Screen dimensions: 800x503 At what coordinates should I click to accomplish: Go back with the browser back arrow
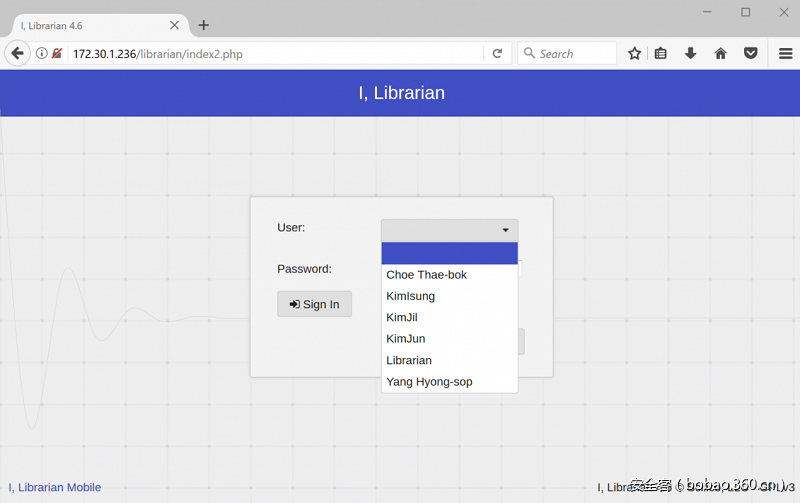click(17, 53)
